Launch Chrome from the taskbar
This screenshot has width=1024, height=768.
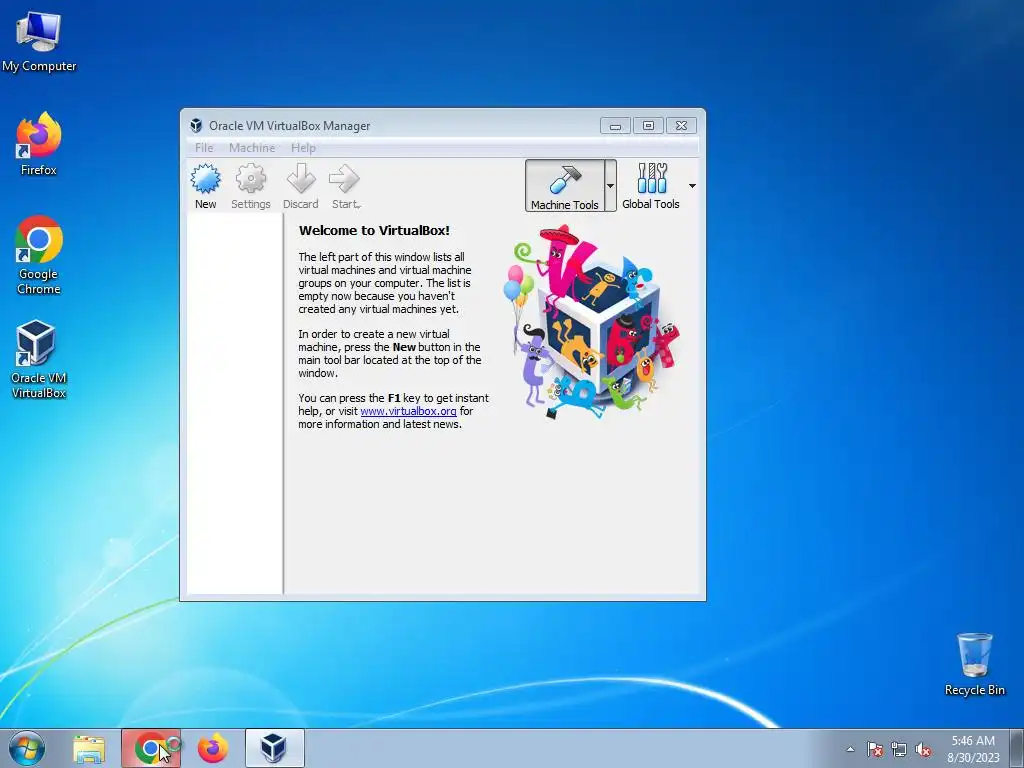coord(151,749)
